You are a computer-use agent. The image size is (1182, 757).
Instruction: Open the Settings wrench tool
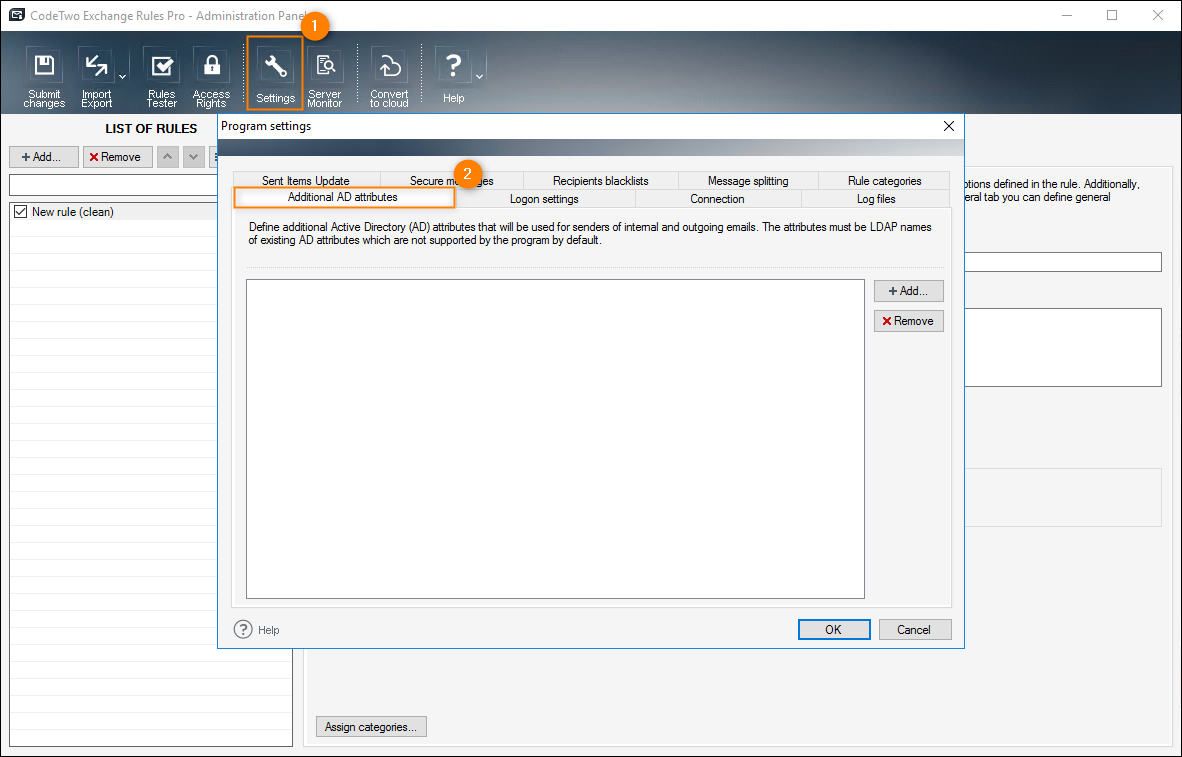[x=275, y=74]
